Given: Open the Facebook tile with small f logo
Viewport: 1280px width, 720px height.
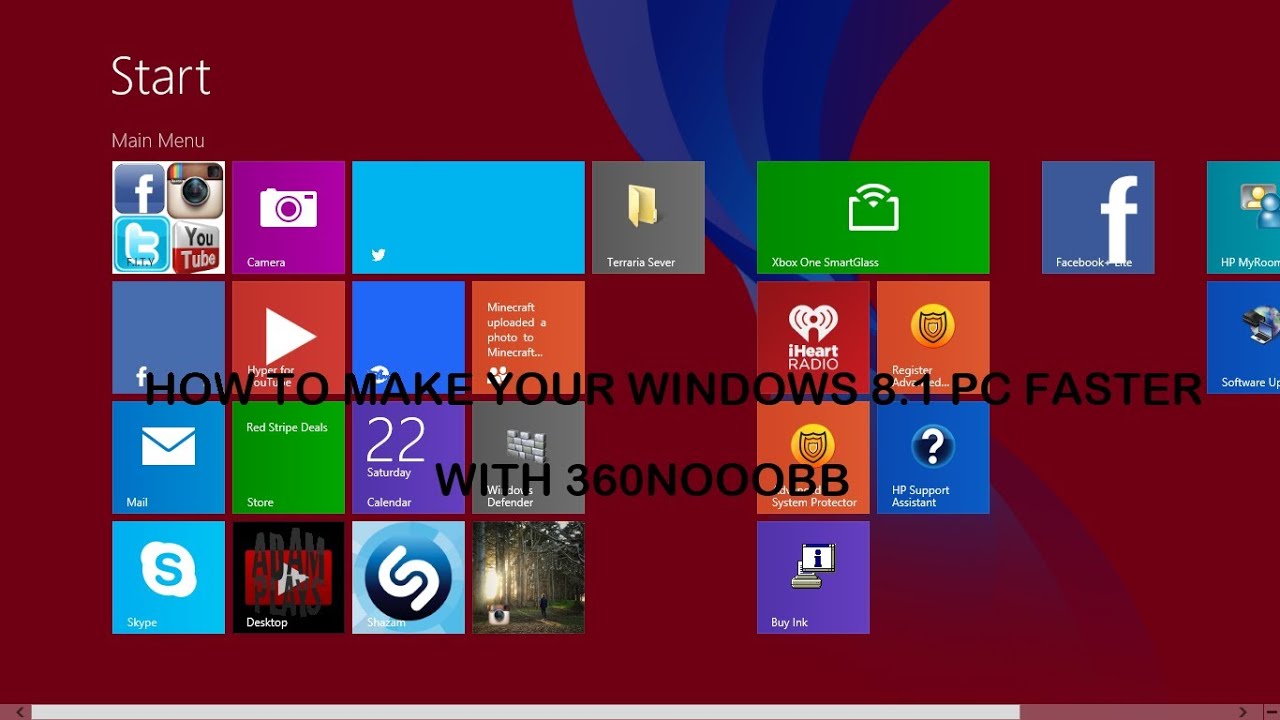Looking at the screenshot, I should 168,337.
